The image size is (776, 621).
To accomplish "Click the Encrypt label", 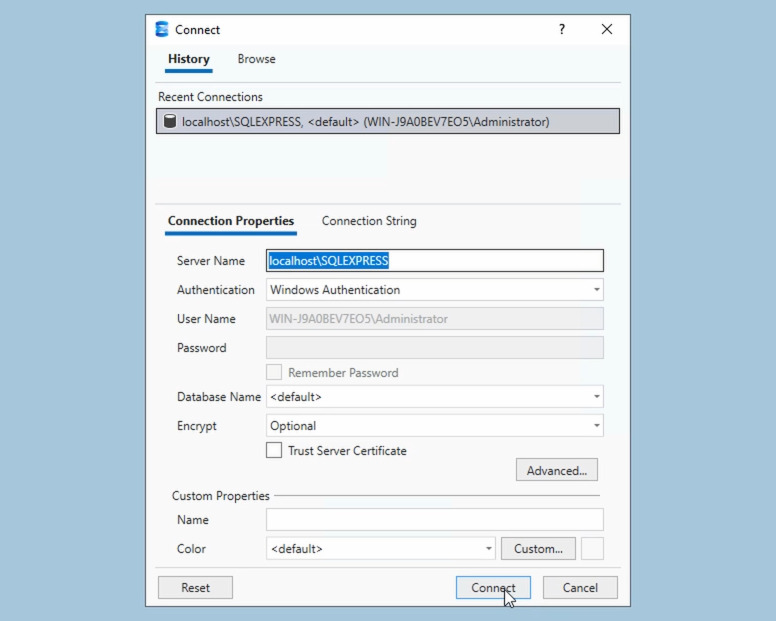I will pyautogui.click(x=196, y=426).
